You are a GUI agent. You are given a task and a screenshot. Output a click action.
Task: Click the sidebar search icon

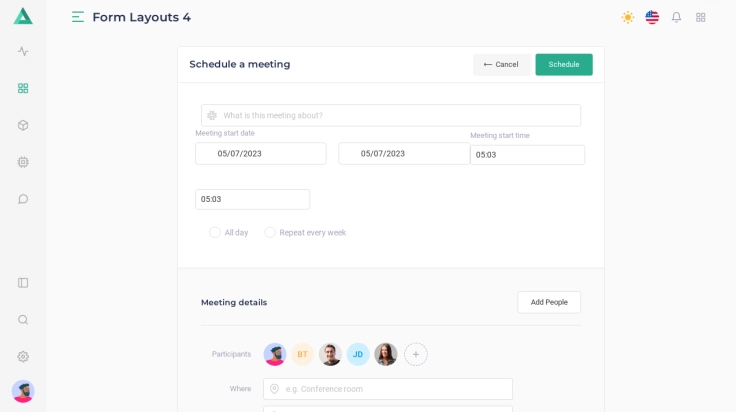[x=23, y=320]
